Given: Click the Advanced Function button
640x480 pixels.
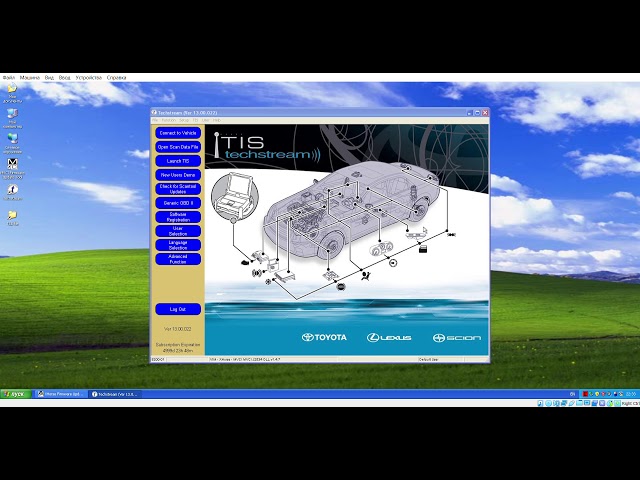Looking at the screenshot, I should tap(178, 259).
